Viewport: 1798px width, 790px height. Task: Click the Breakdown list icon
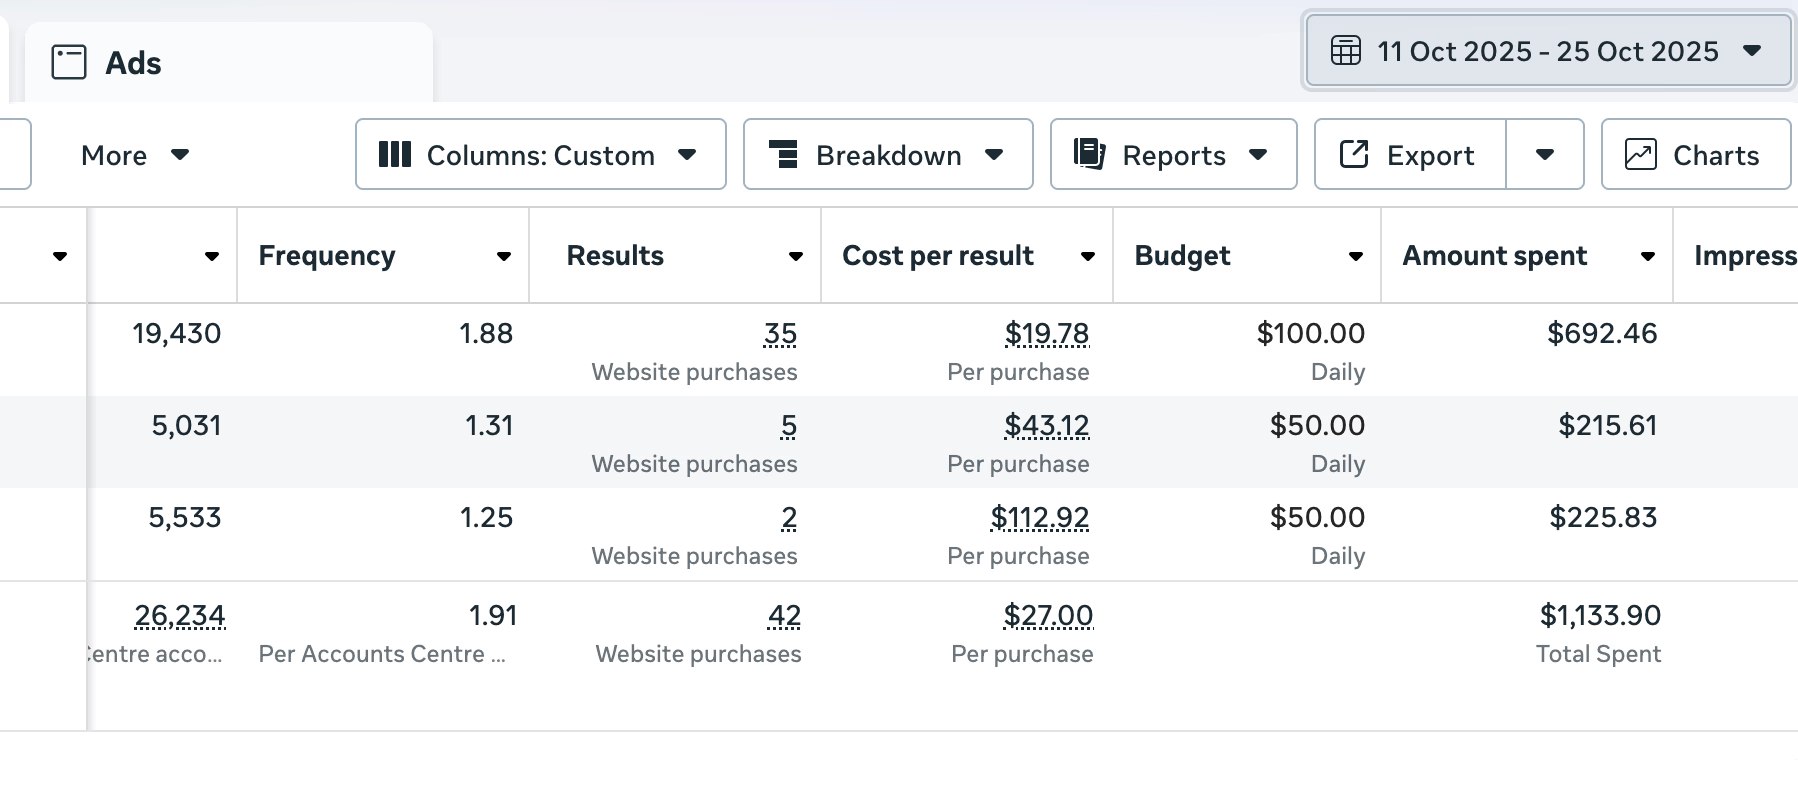783,155
